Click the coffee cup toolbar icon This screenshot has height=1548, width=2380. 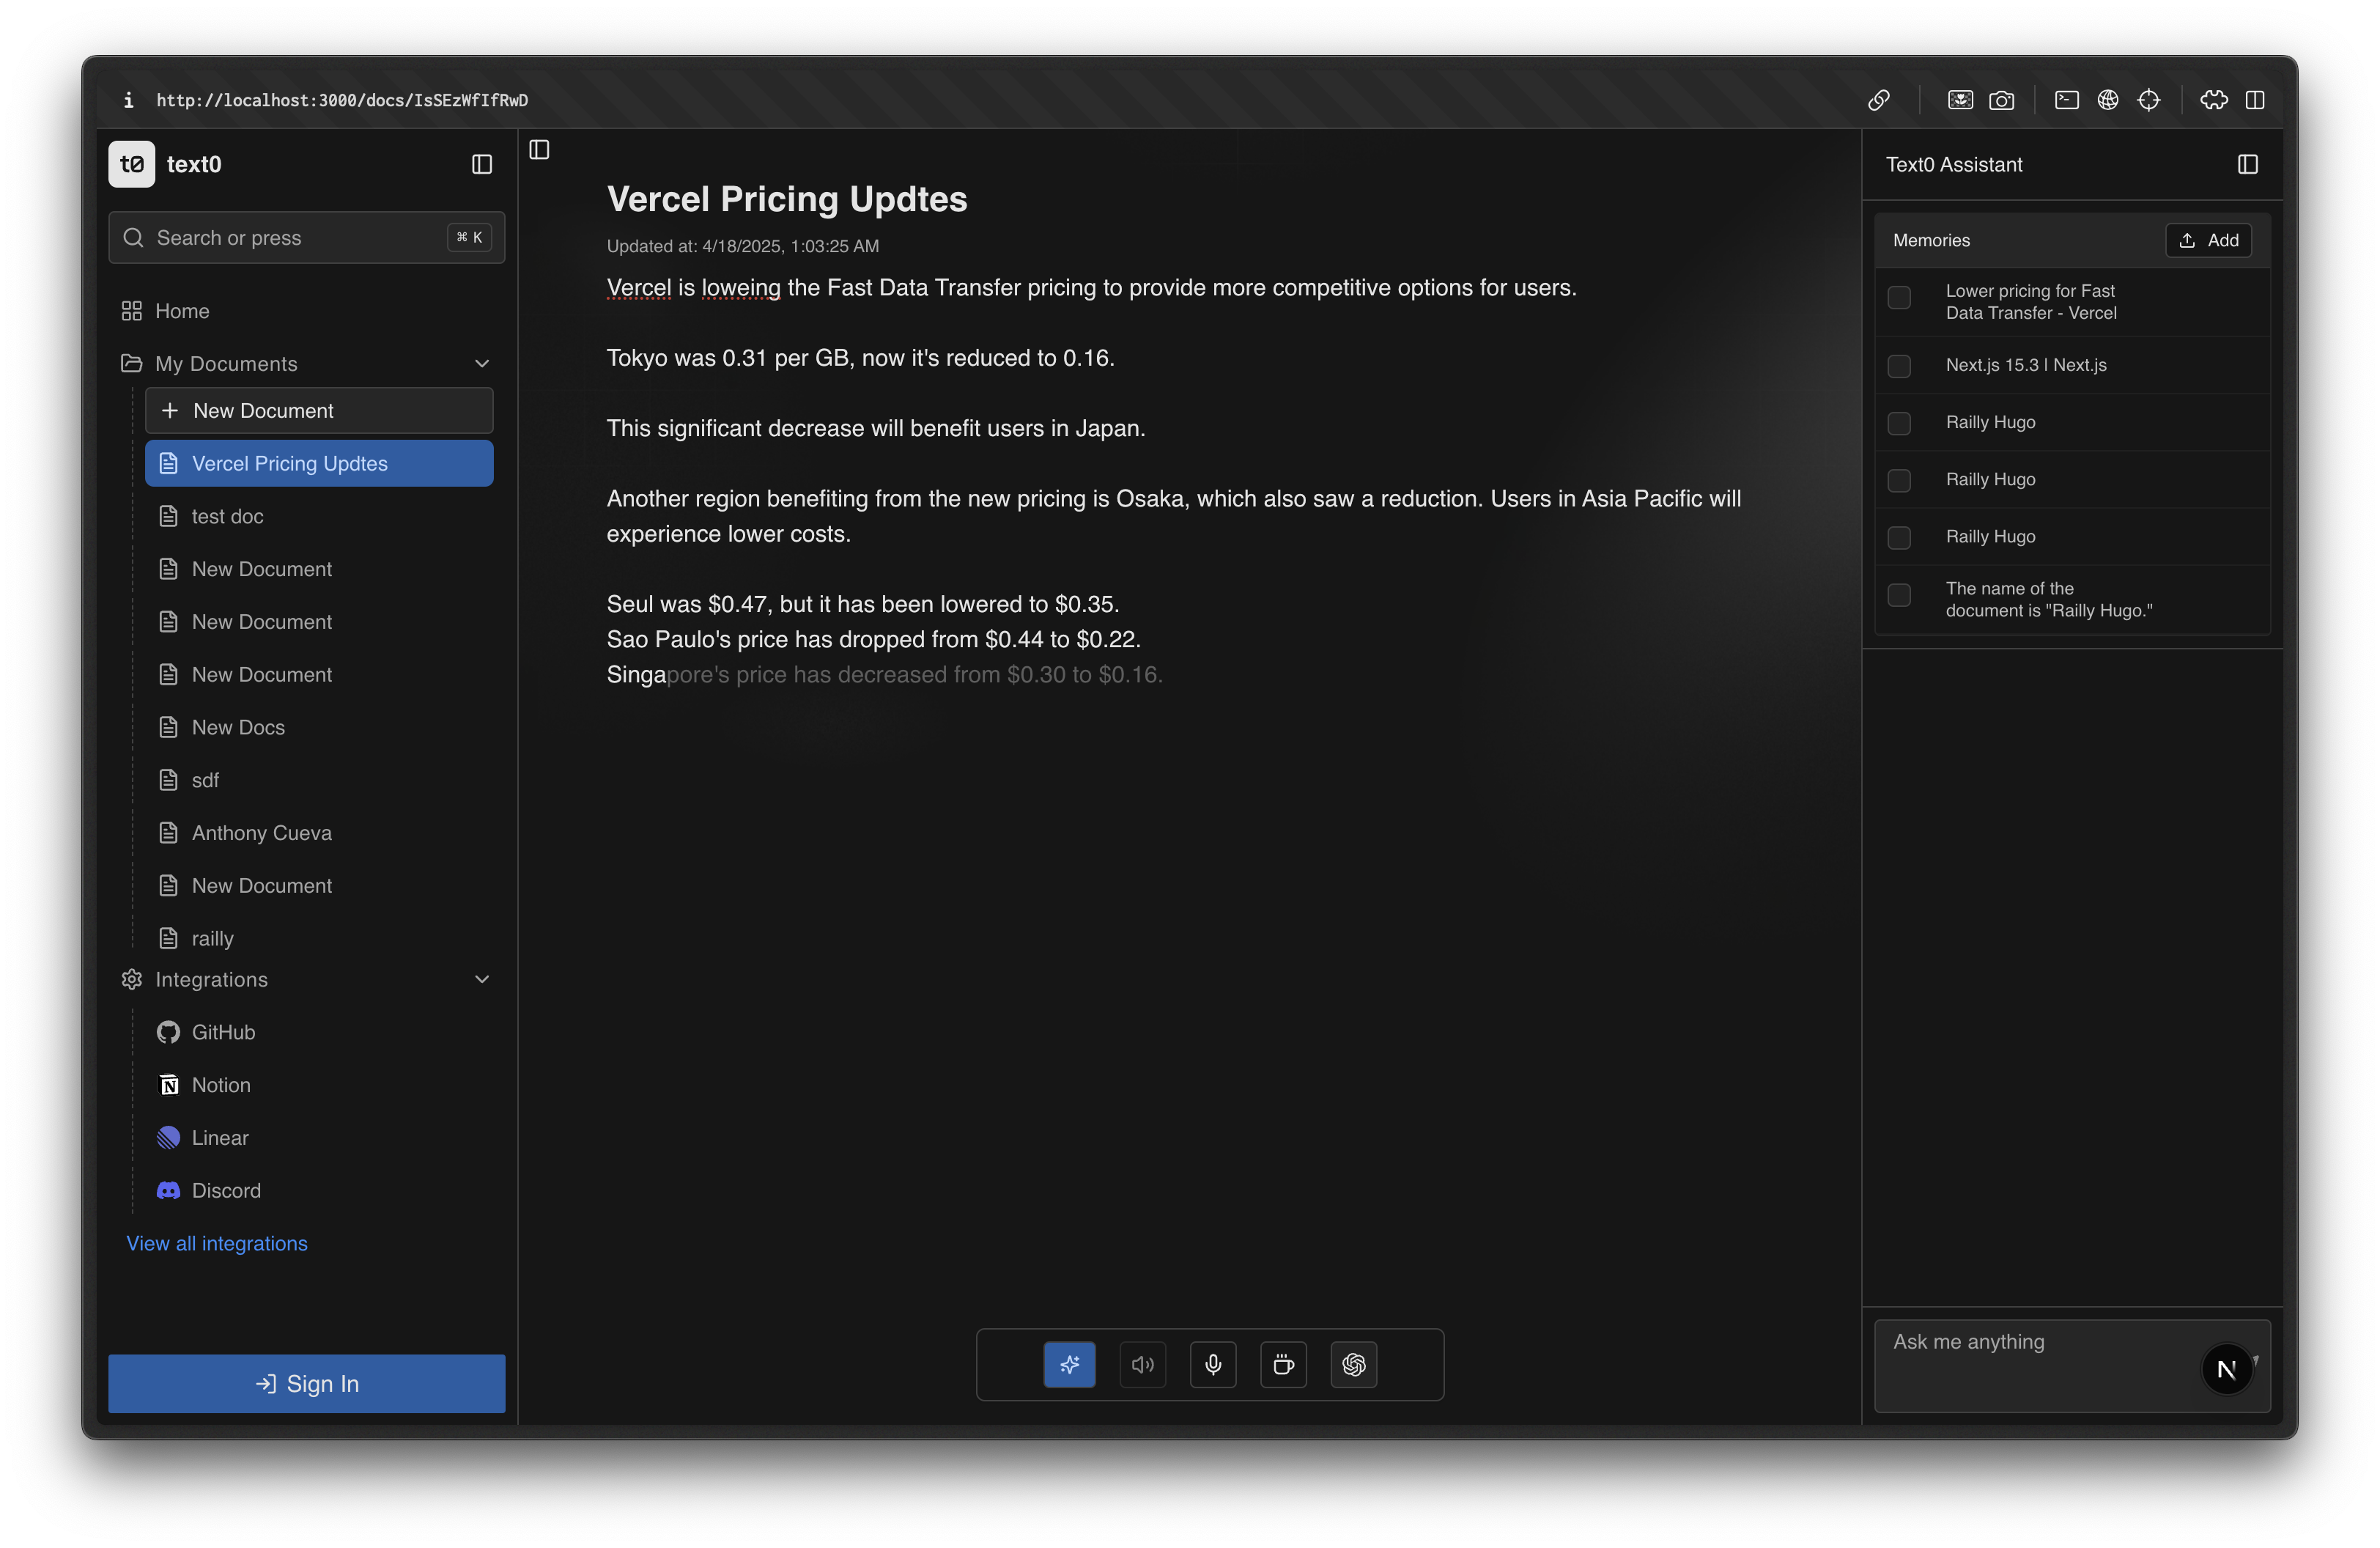1283,1364
